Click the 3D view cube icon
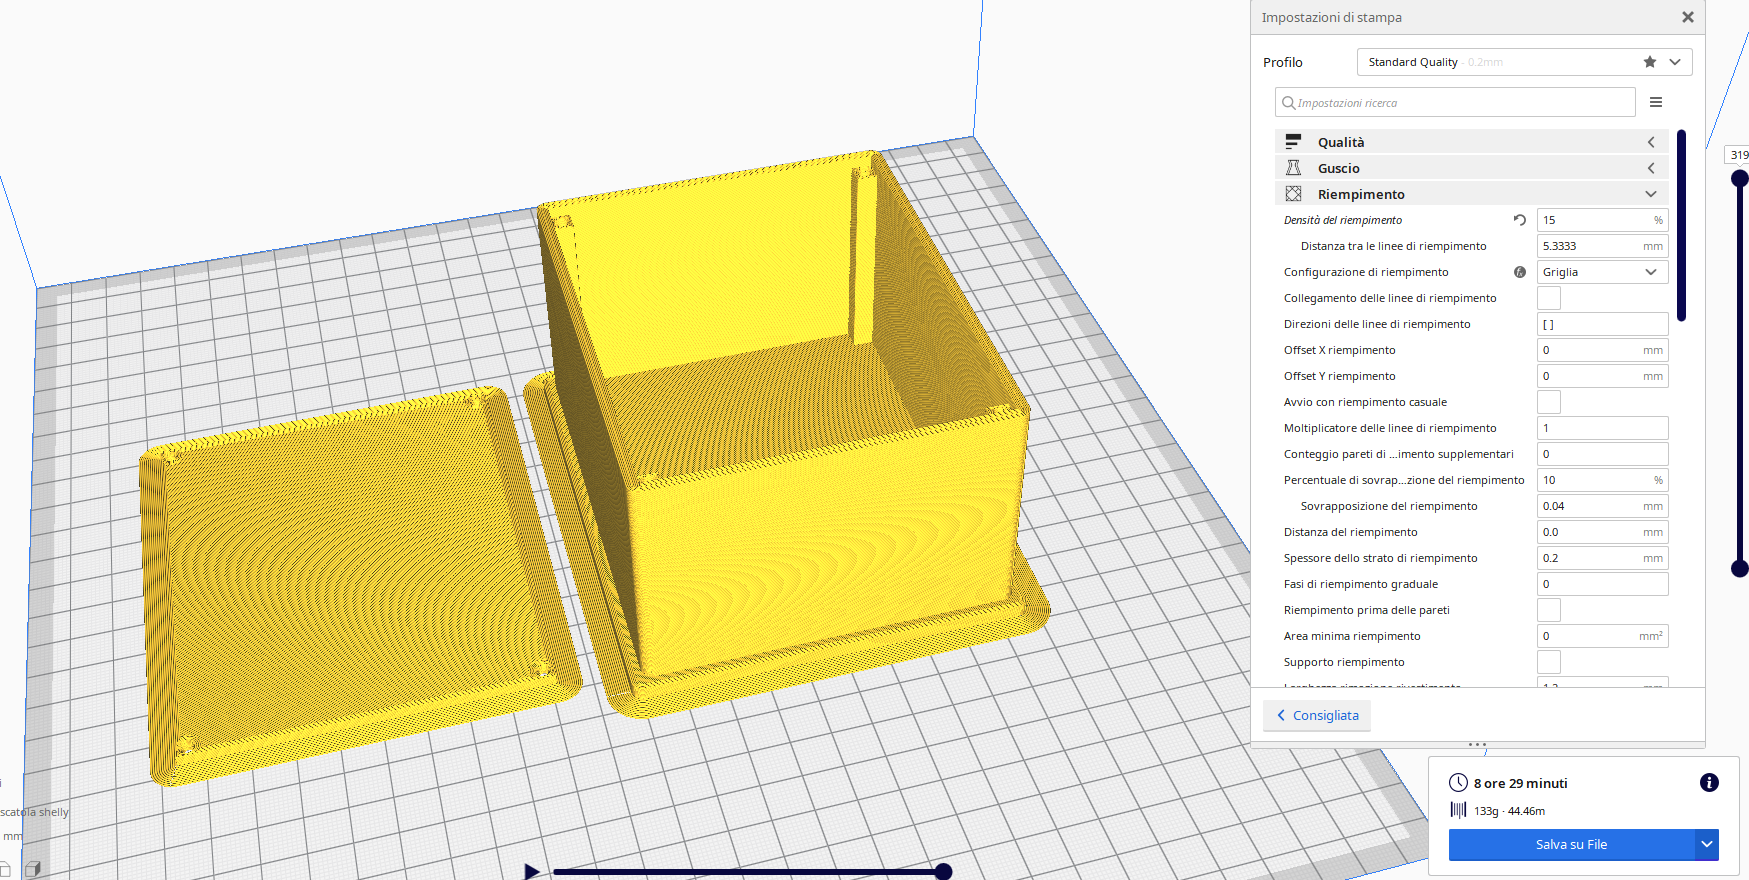1749x880 pixels. point(32,869)
